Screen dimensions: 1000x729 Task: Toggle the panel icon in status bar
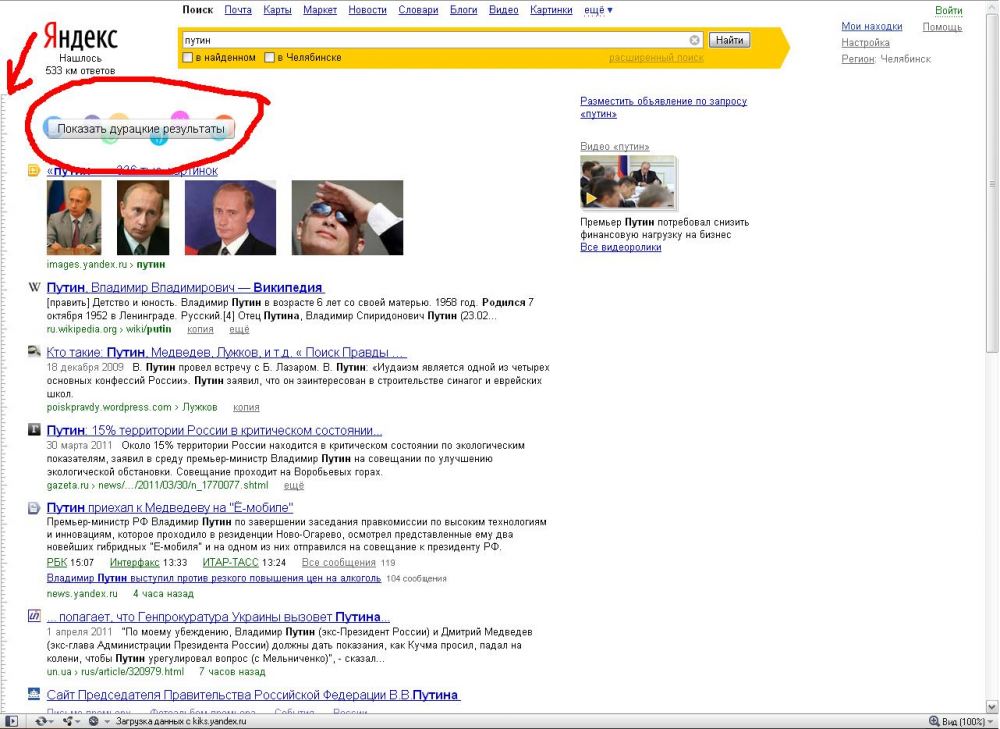point(11,721)
